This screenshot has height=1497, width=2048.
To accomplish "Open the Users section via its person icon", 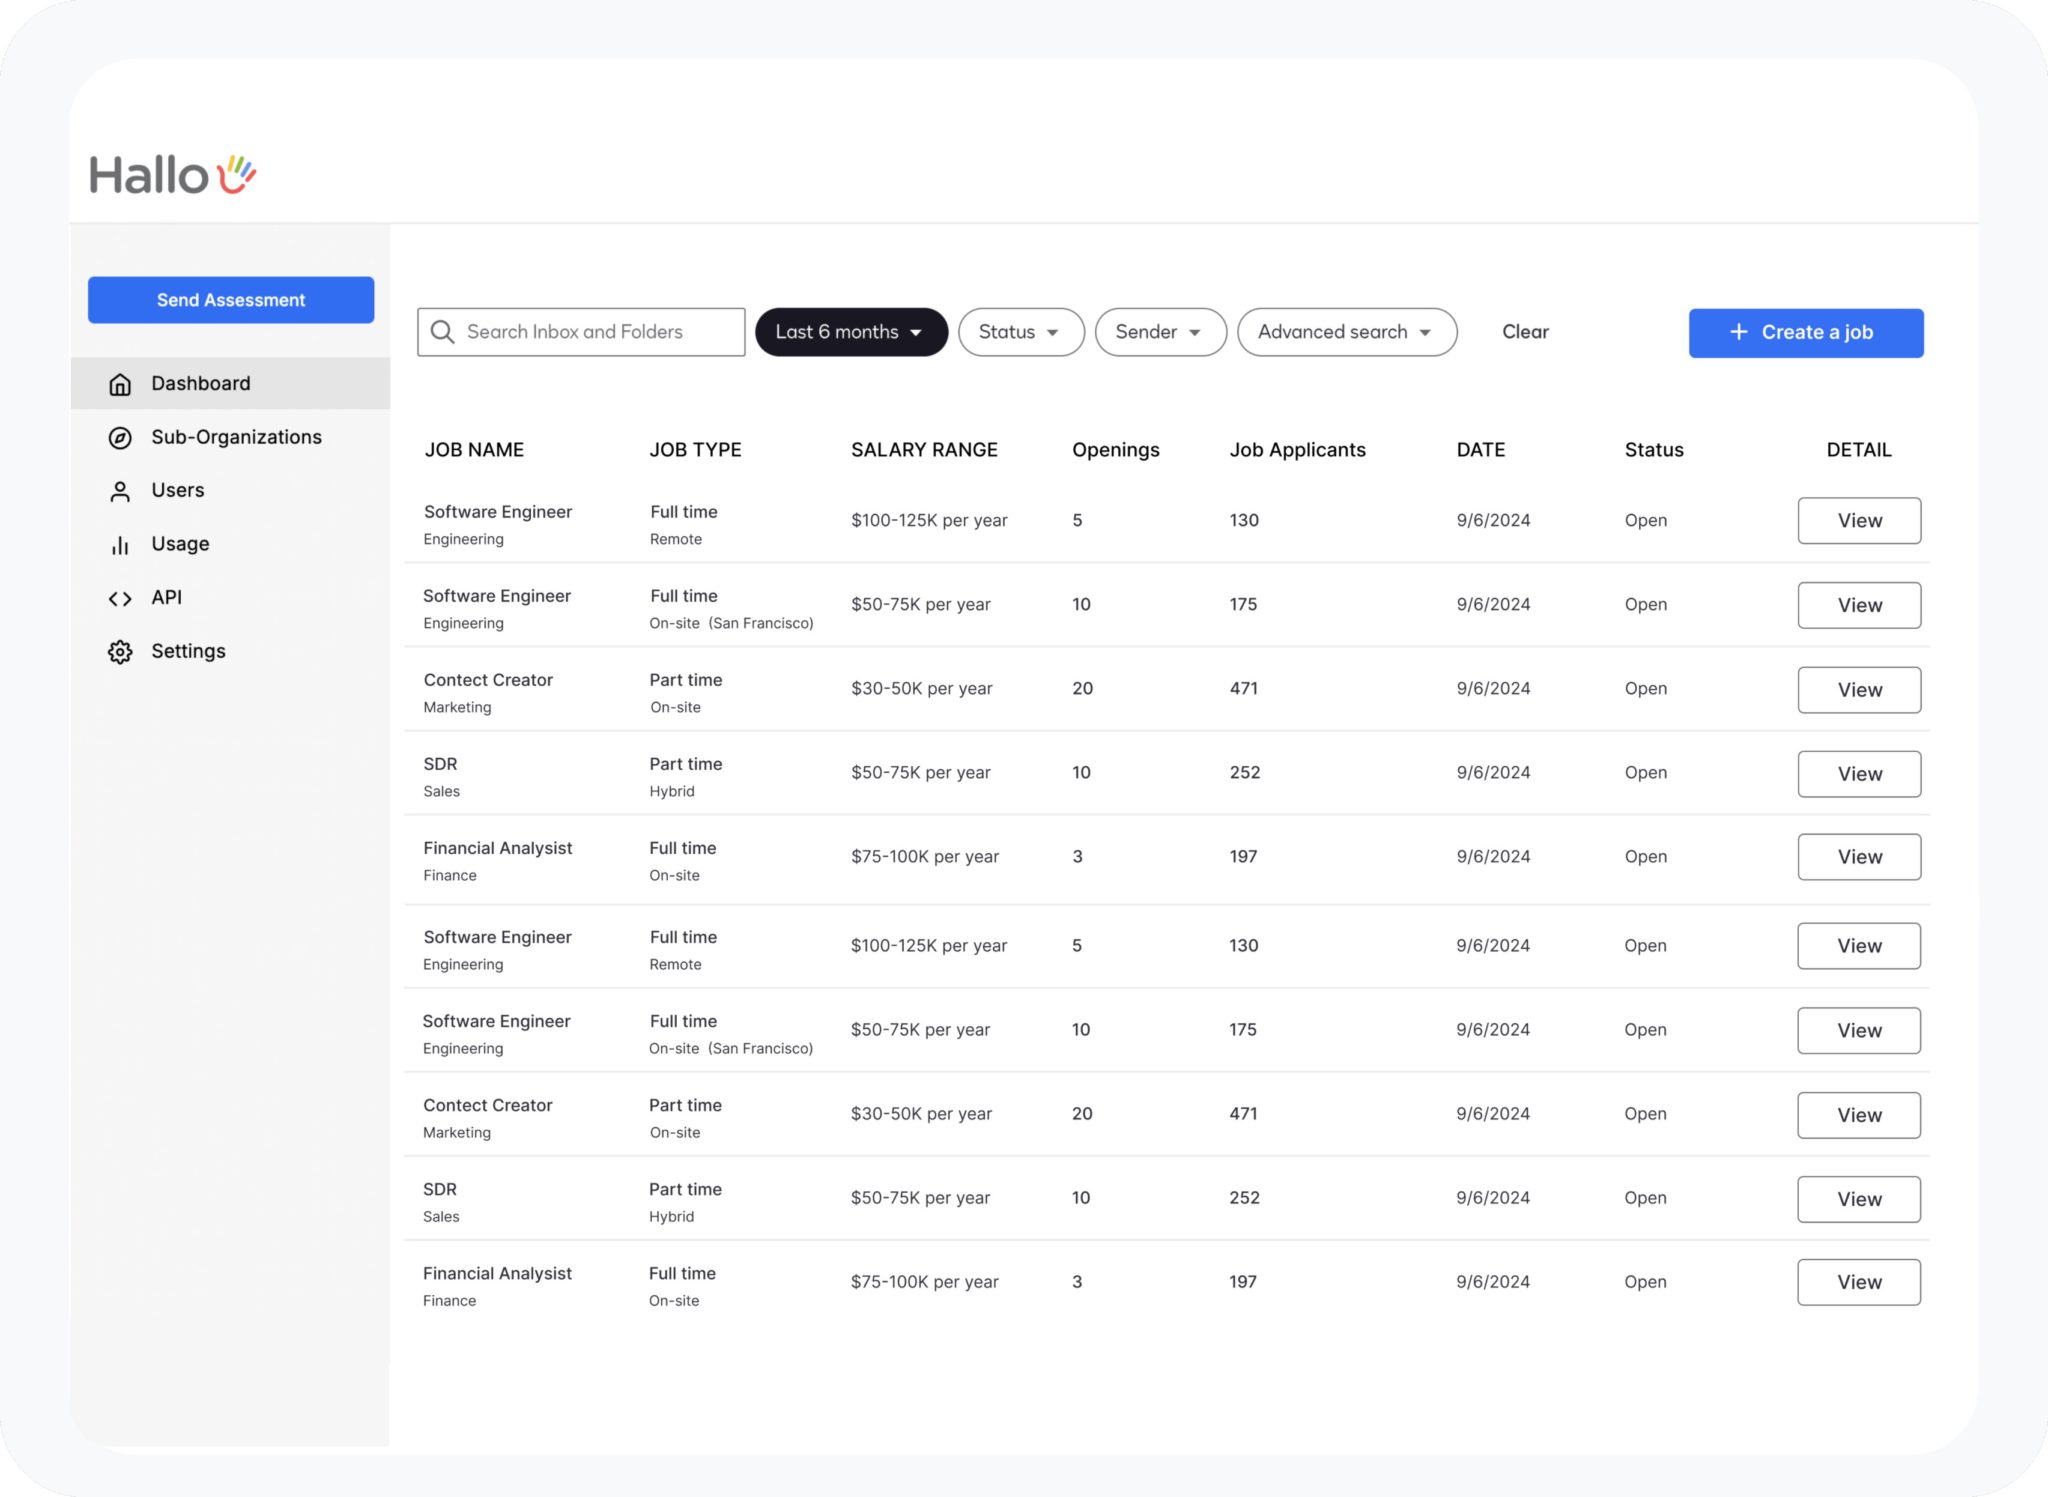I will coord(120,490).
